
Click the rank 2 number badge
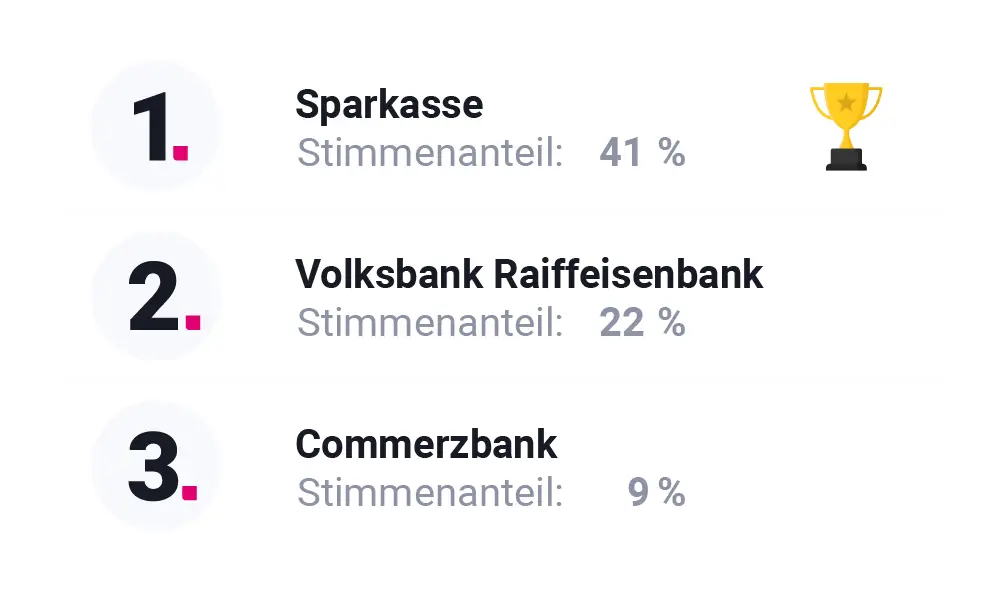tap(156, 296)
